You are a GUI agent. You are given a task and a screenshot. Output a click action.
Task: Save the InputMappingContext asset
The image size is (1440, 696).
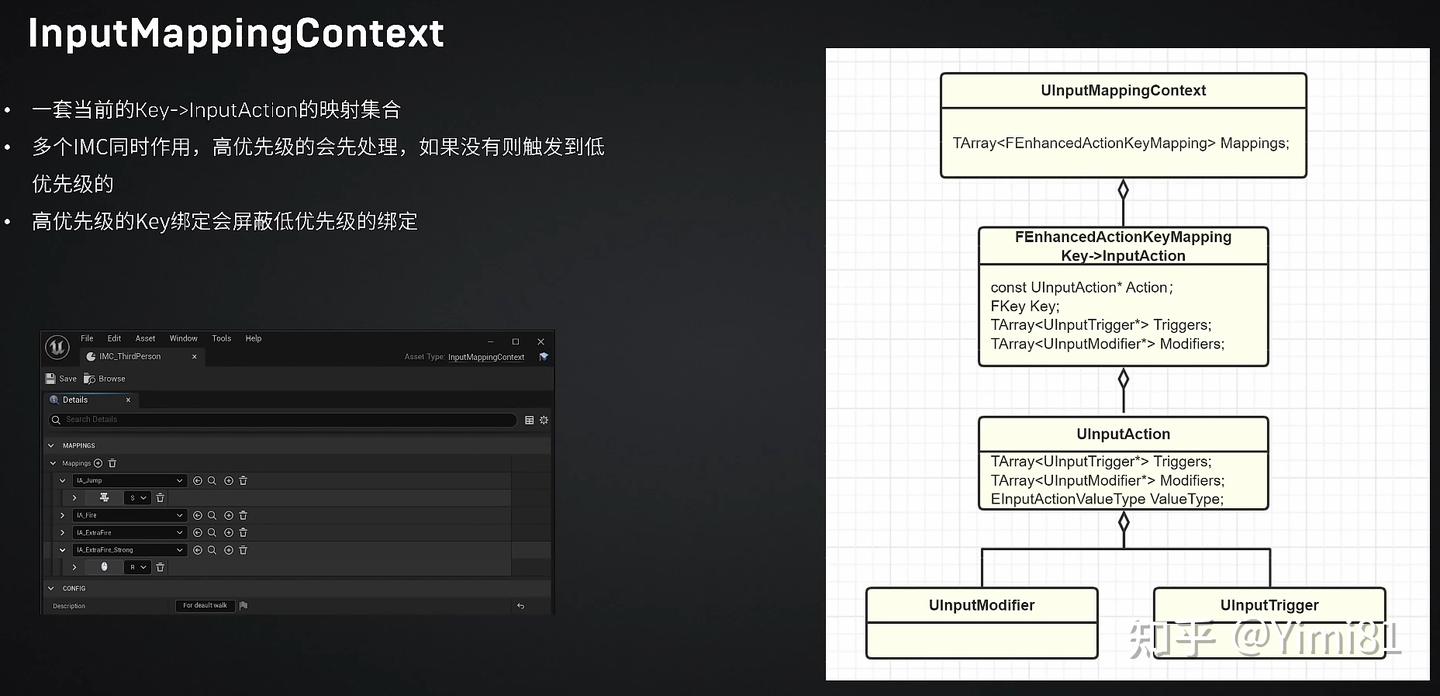click(62, 378)
